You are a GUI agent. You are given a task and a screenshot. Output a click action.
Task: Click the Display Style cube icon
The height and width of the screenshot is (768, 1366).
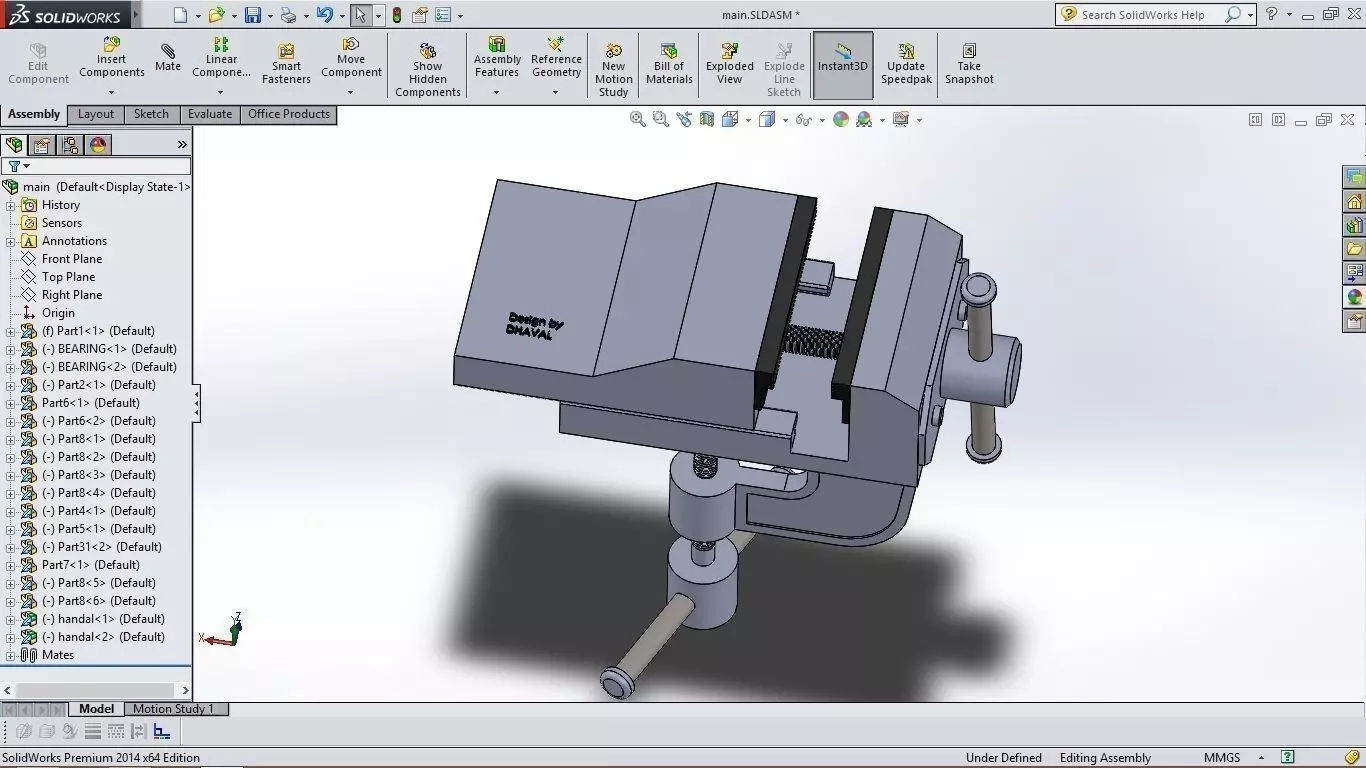tap(767, 119)
